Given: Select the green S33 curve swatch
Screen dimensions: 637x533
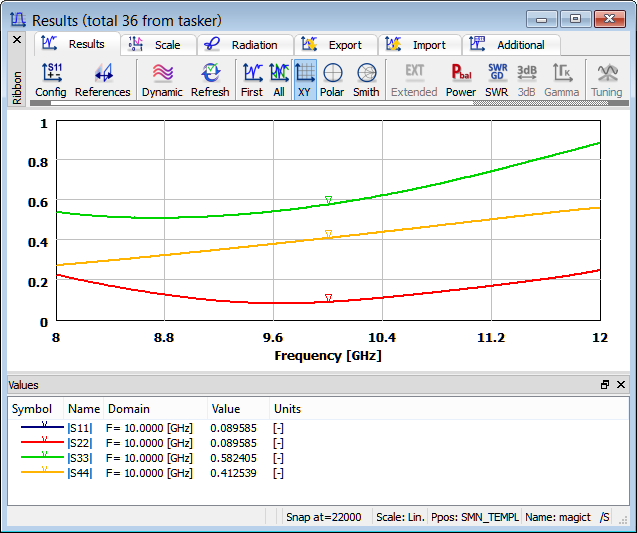Looking at the screenshot, I should 44,457.
